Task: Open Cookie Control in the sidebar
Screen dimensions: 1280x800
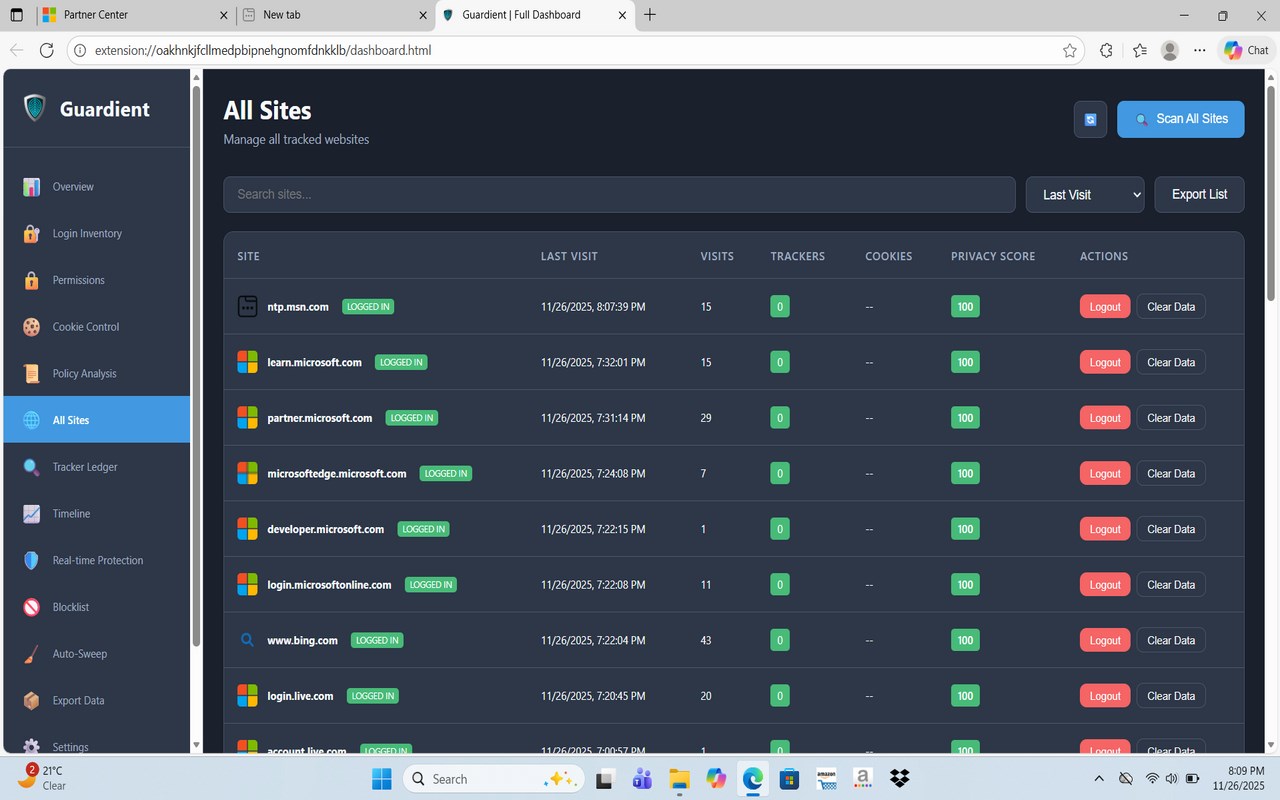Action: tap(97, 327)
